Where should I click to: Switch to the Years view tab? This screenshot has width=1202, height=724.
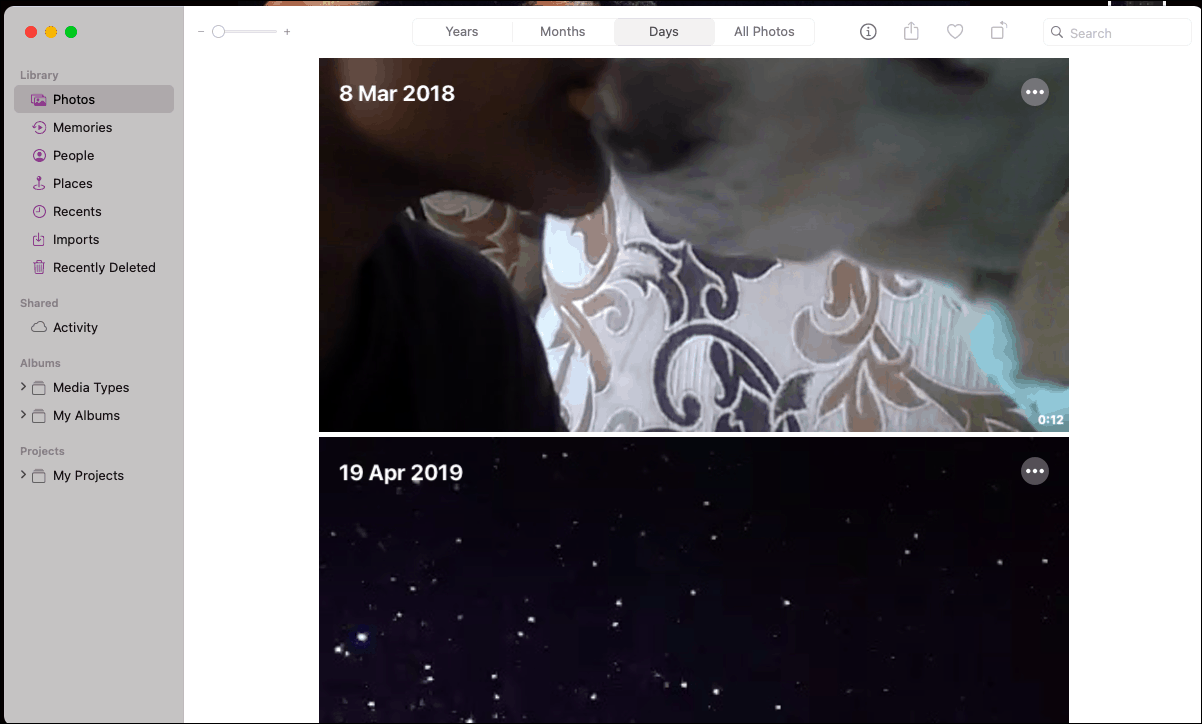click(x=462, y=31)
